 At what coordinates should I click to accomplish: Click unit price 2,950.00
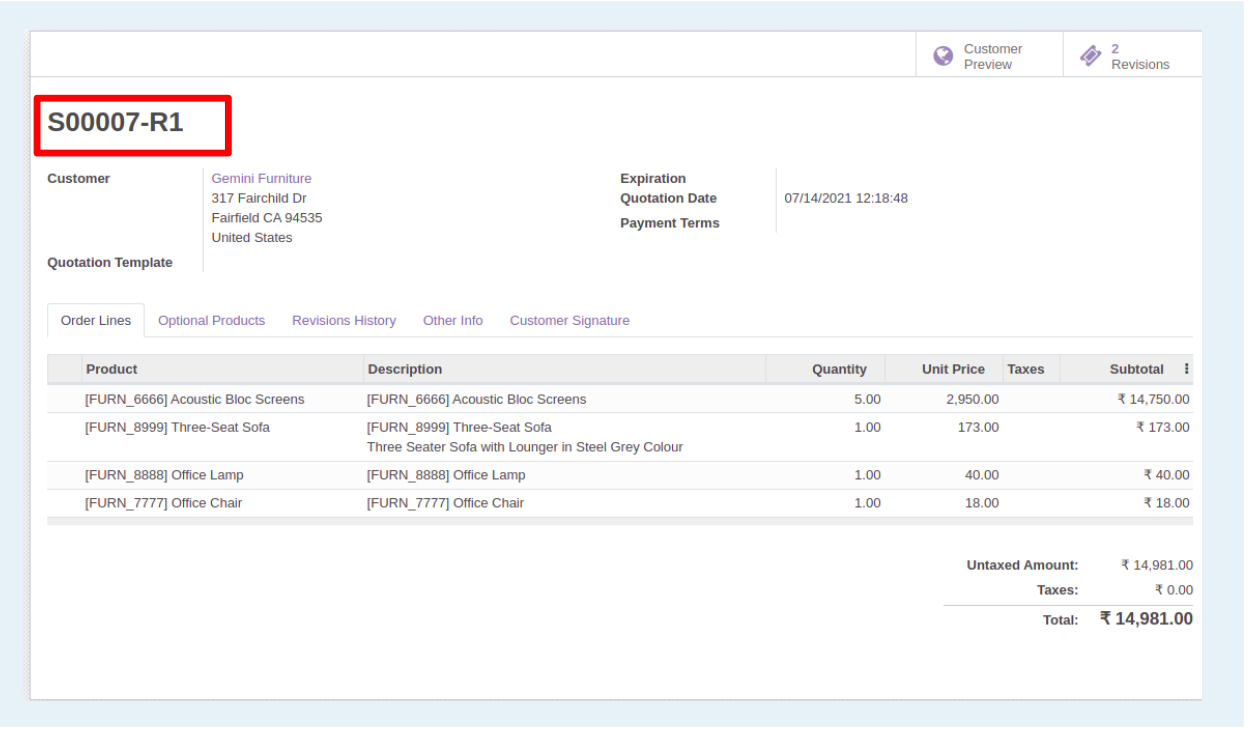pyautogui.click(x=972, y=399)
